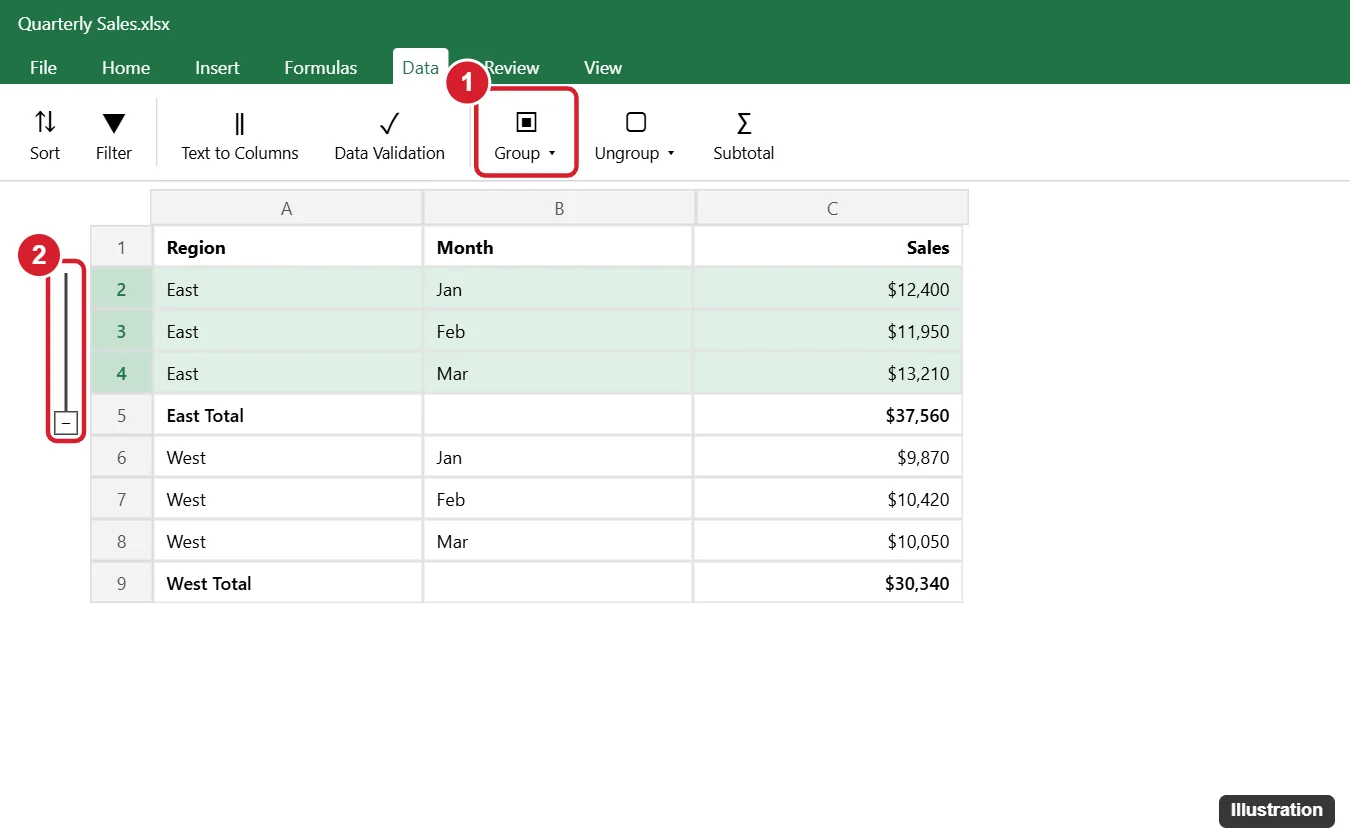Screen dimensions: 1350x840
Task: Select the Data ribbon tab
Action: point(421,68)
